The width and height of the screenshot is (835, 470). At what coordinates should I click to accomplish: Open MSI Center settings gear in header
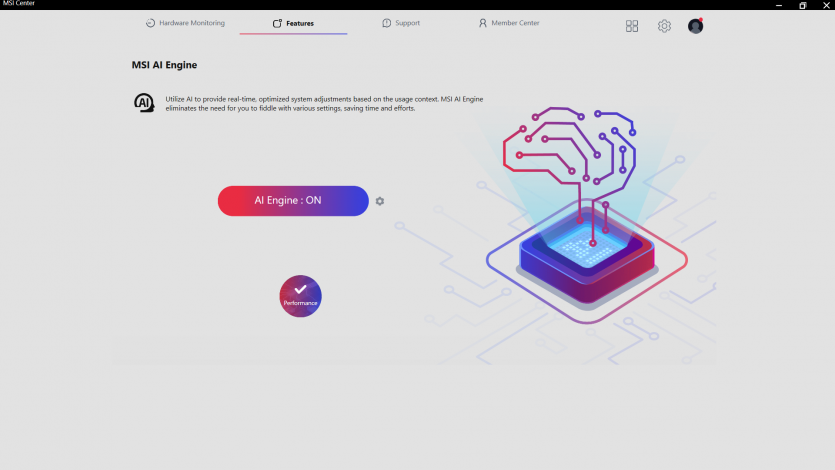(664, 26)
